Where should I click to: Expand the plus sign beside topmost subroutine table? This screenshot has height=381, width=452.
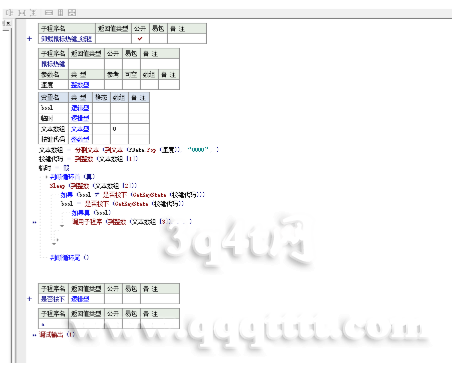[x=29, y=39]
